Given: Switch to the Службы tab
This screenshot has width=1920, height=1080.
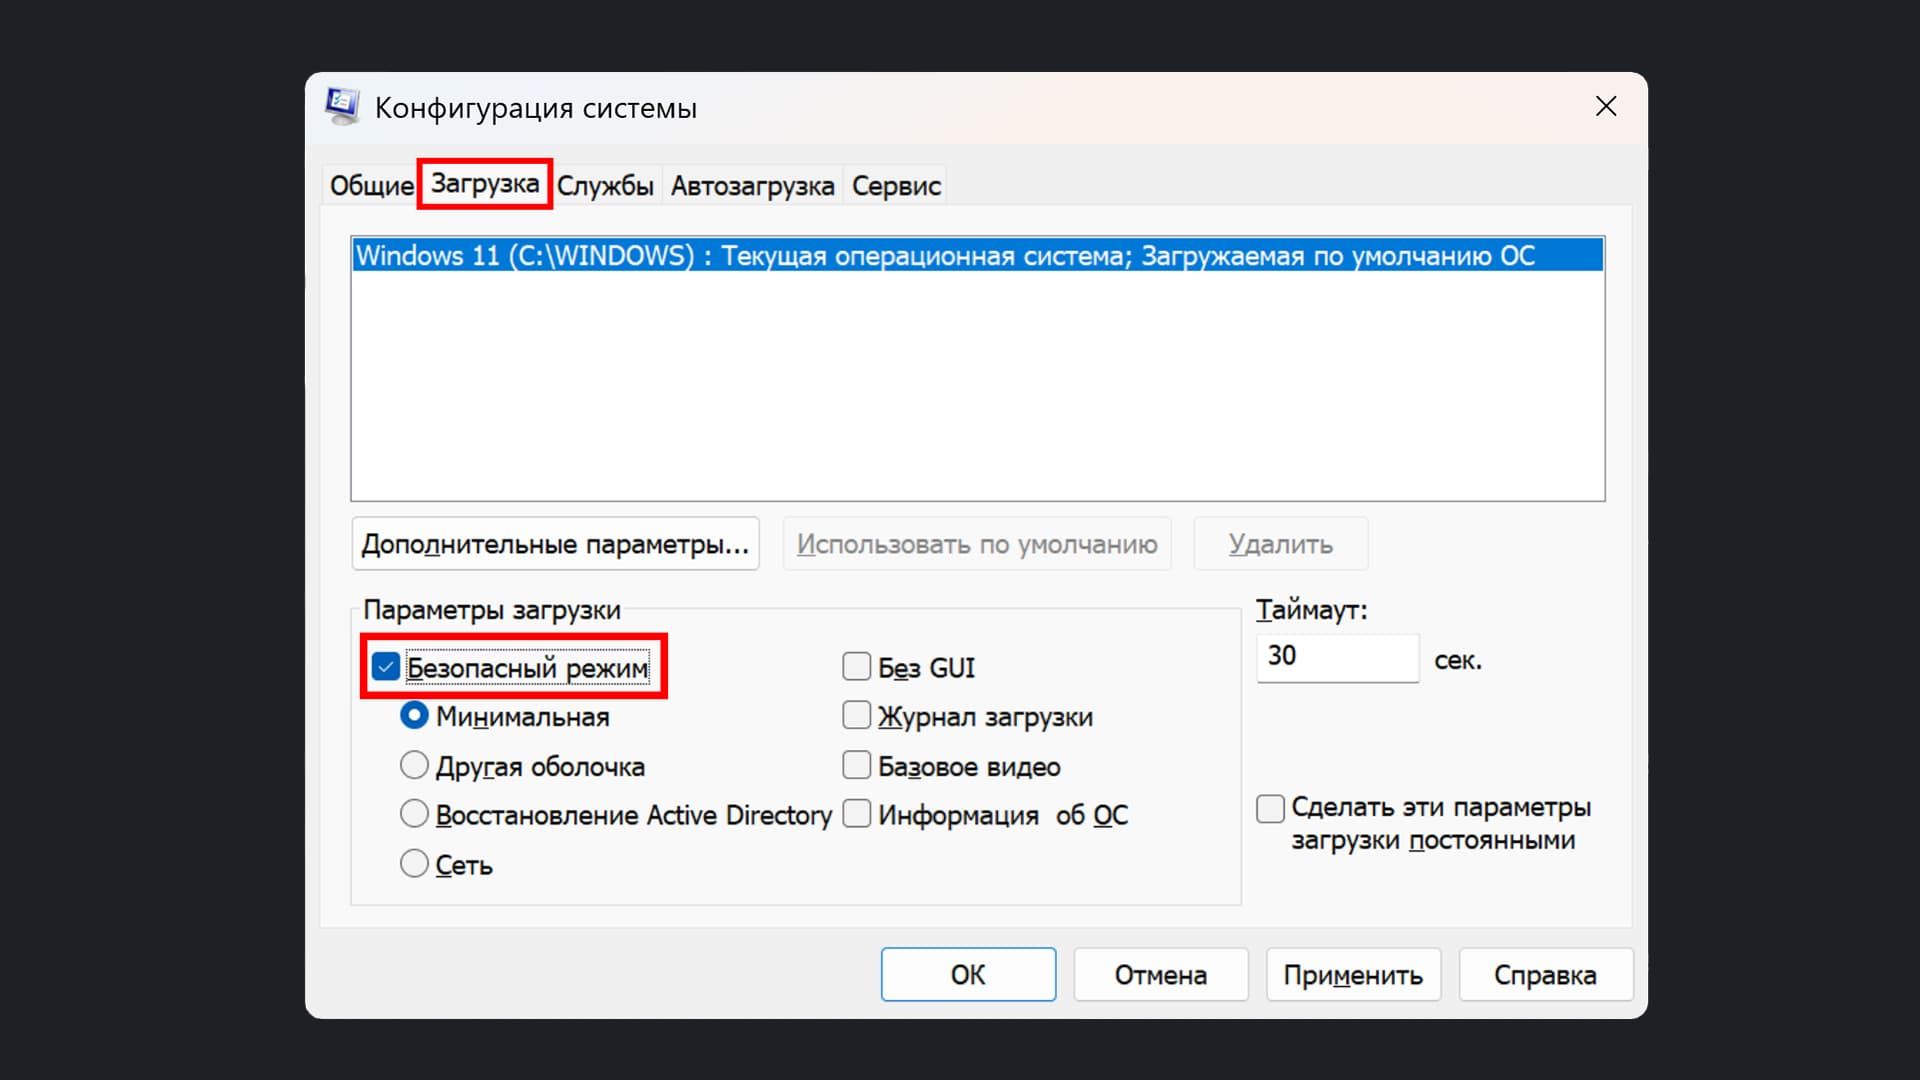Looking at the screenshot, I should (605, 185).
